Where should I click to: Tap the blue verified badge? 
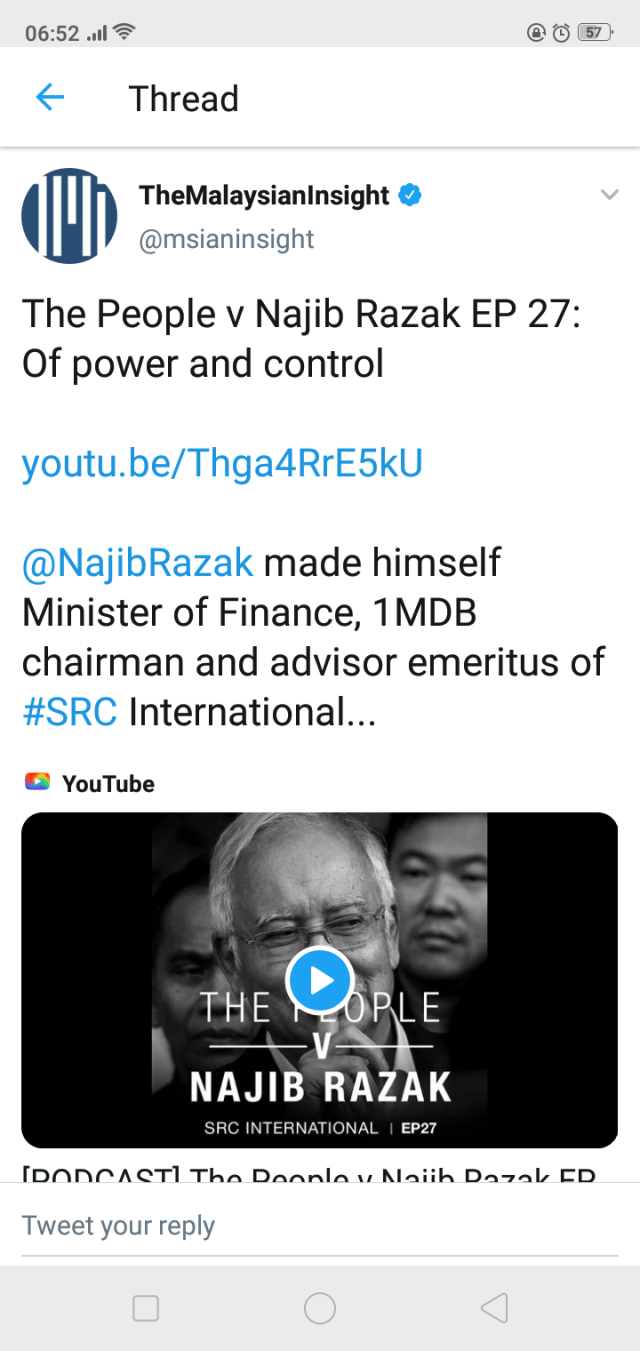pyautogui.click(x=410, y=195)
